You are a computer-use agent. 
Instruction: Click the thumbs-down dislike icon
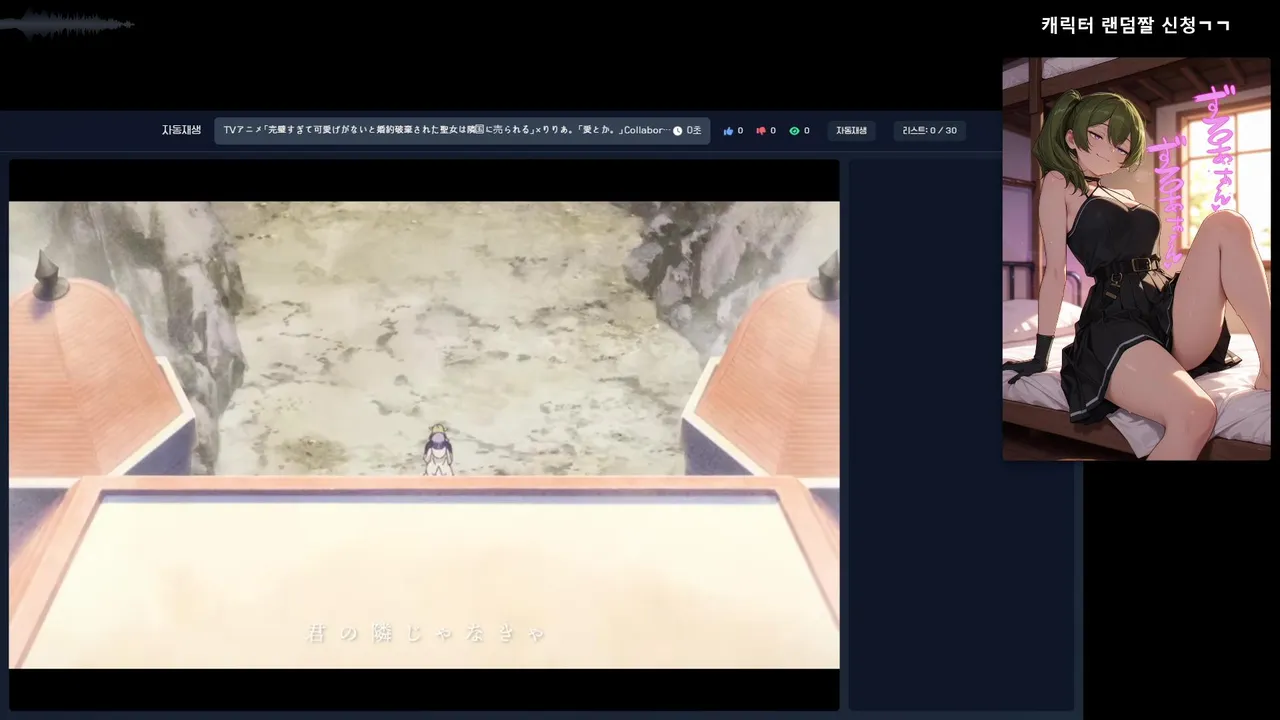tap(761, 131)
